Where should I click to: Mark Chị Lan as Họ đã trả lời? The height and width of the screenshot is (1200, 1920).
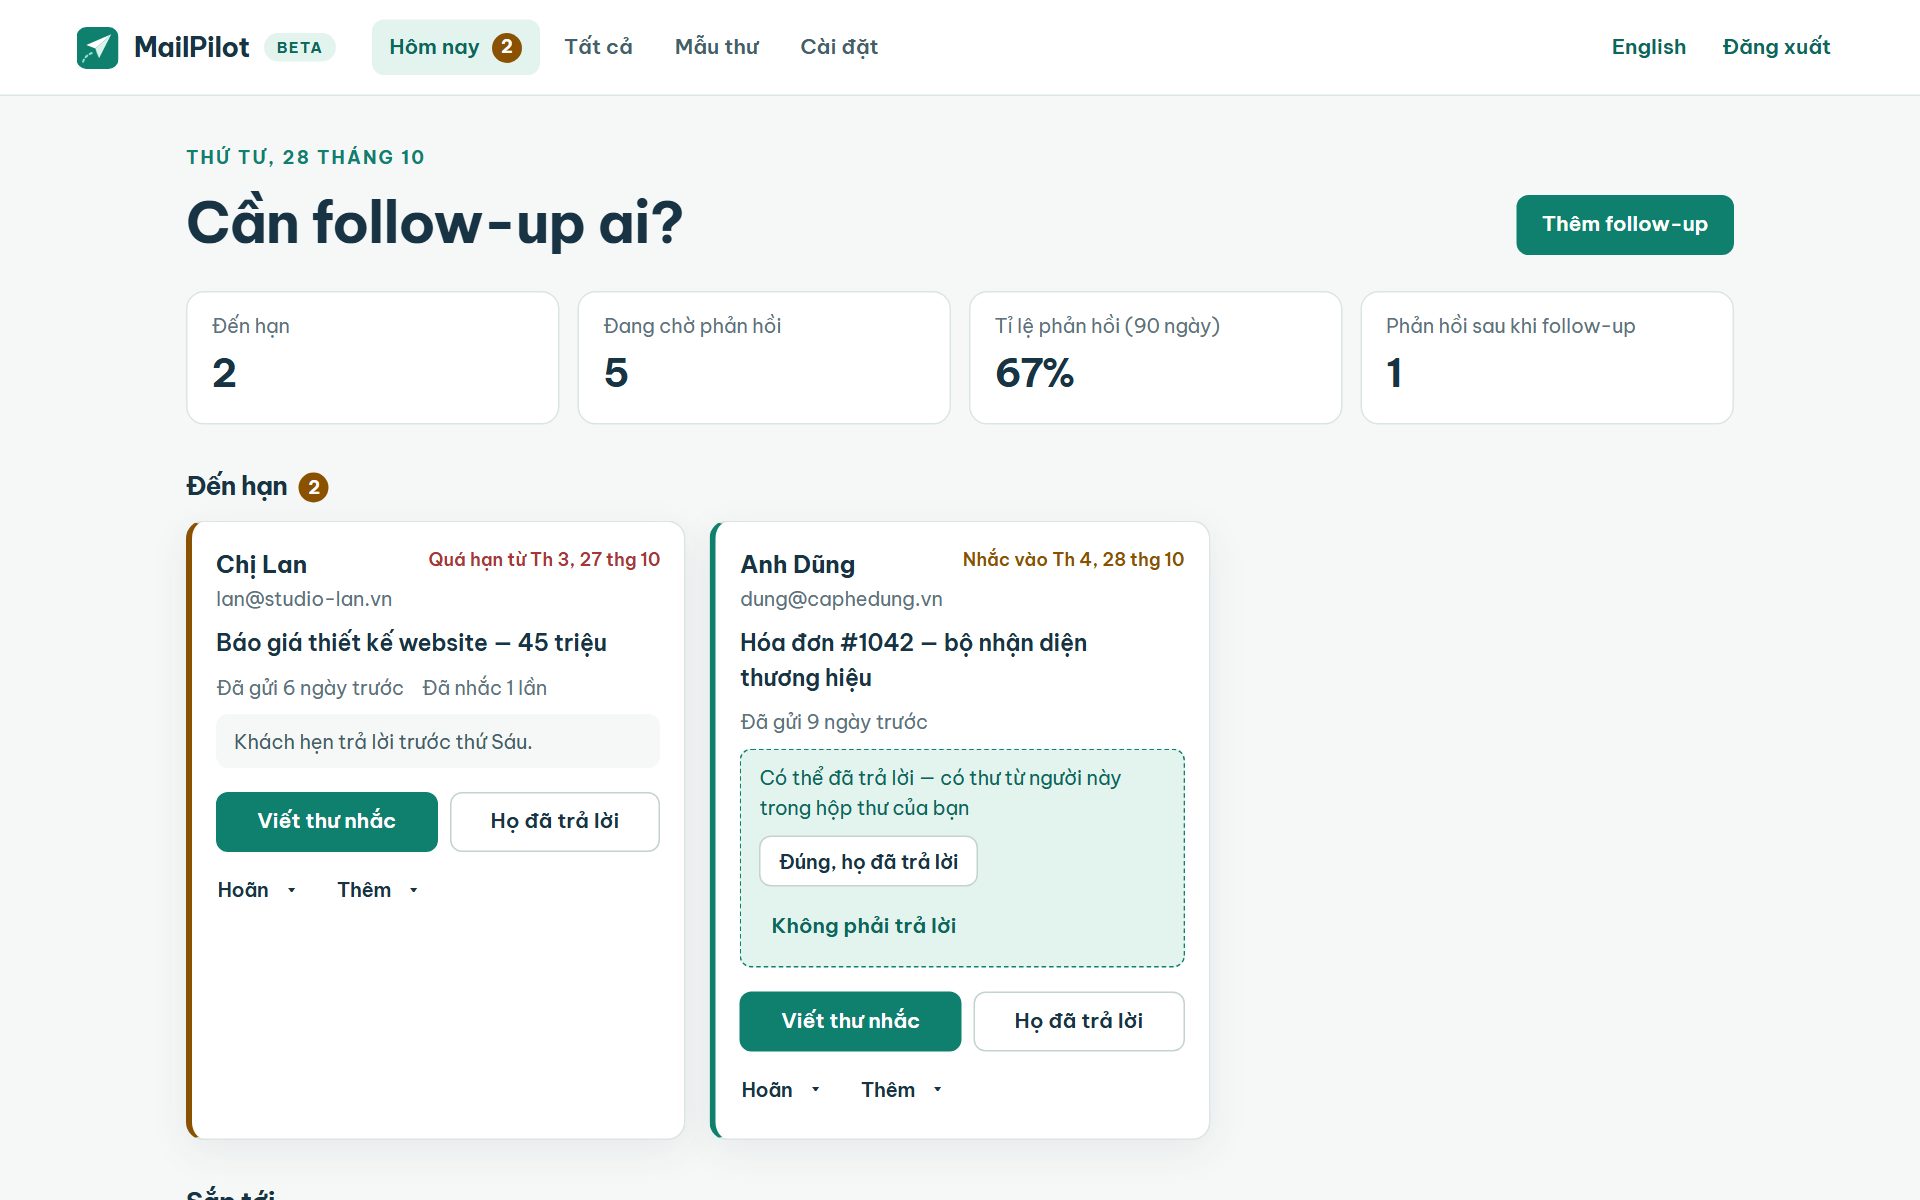click(x=554, y=822)
